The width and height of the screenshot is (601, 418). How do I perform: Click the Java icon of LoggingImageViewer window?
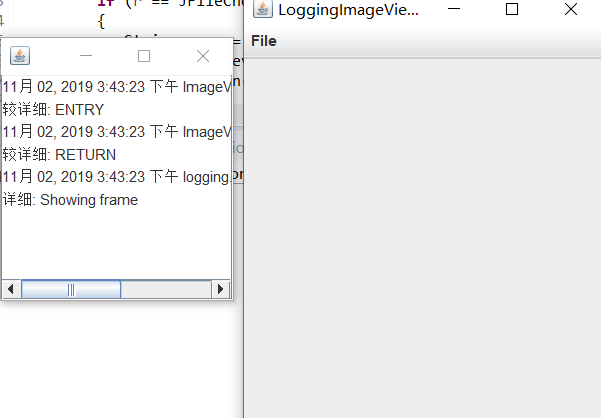[x=263, y=9]
